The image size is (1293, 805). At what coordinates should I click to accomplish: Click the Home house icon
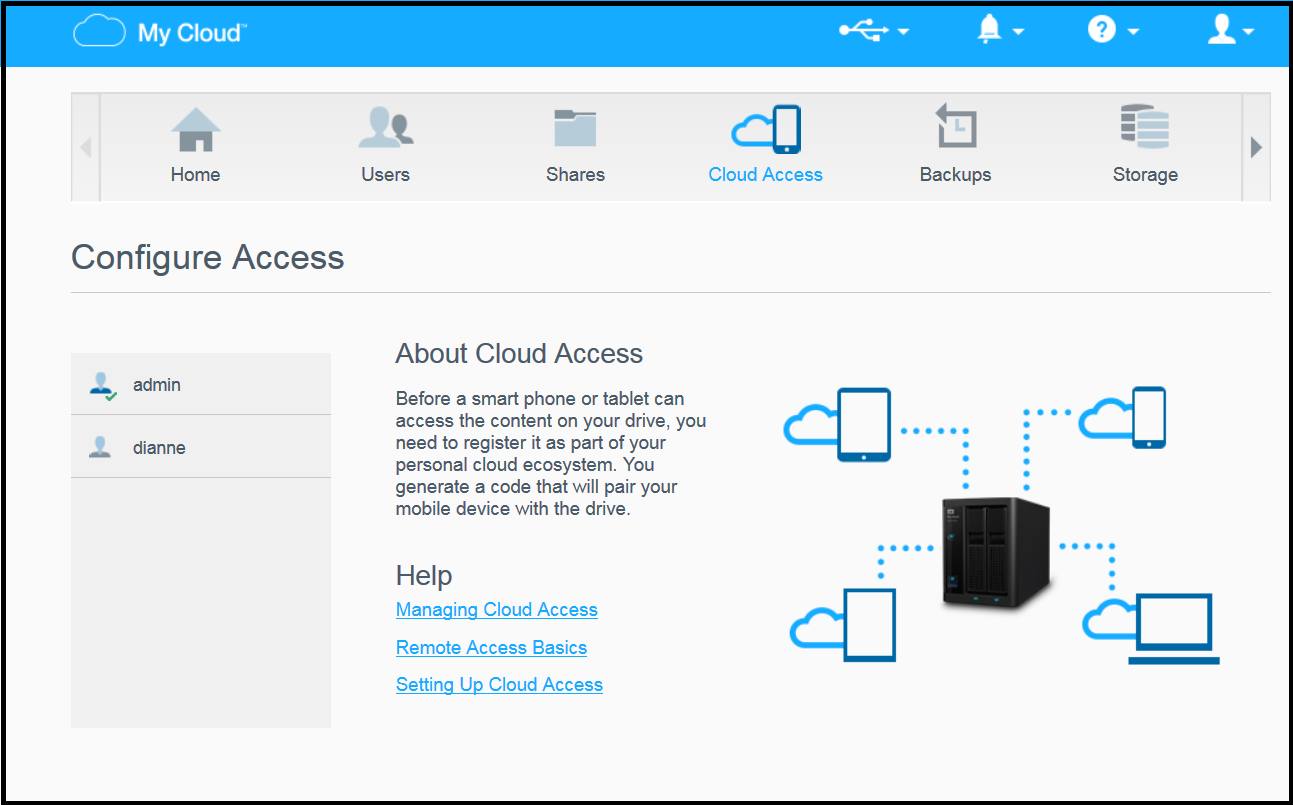[x=195, y=130]
